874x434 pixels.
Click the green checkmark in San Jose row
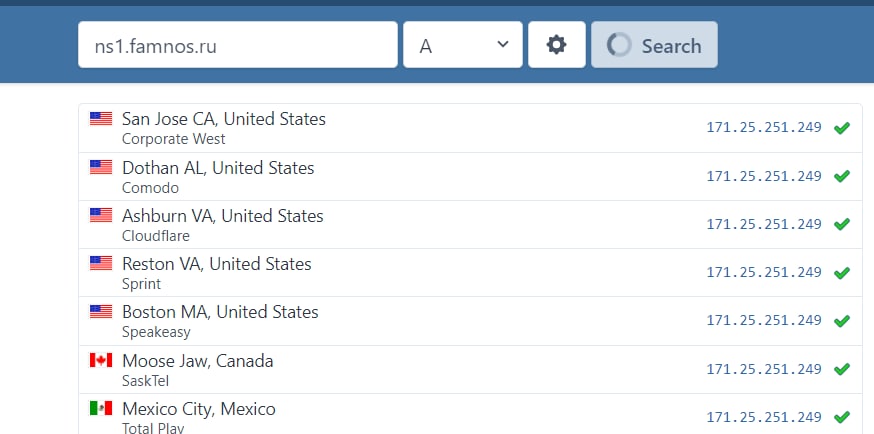[842, 128]
